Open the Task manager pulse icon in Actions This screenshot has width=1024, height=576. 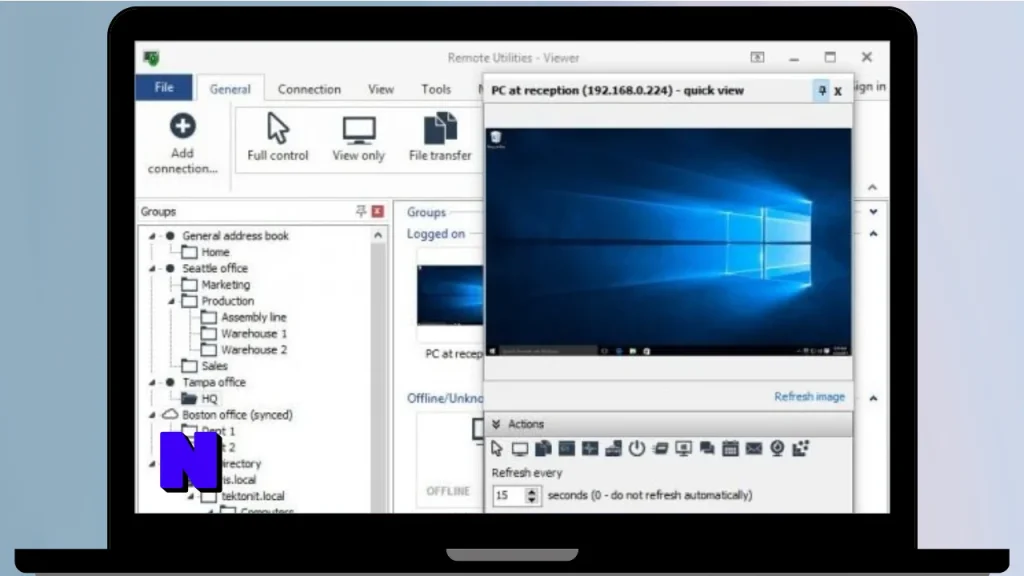590,449
